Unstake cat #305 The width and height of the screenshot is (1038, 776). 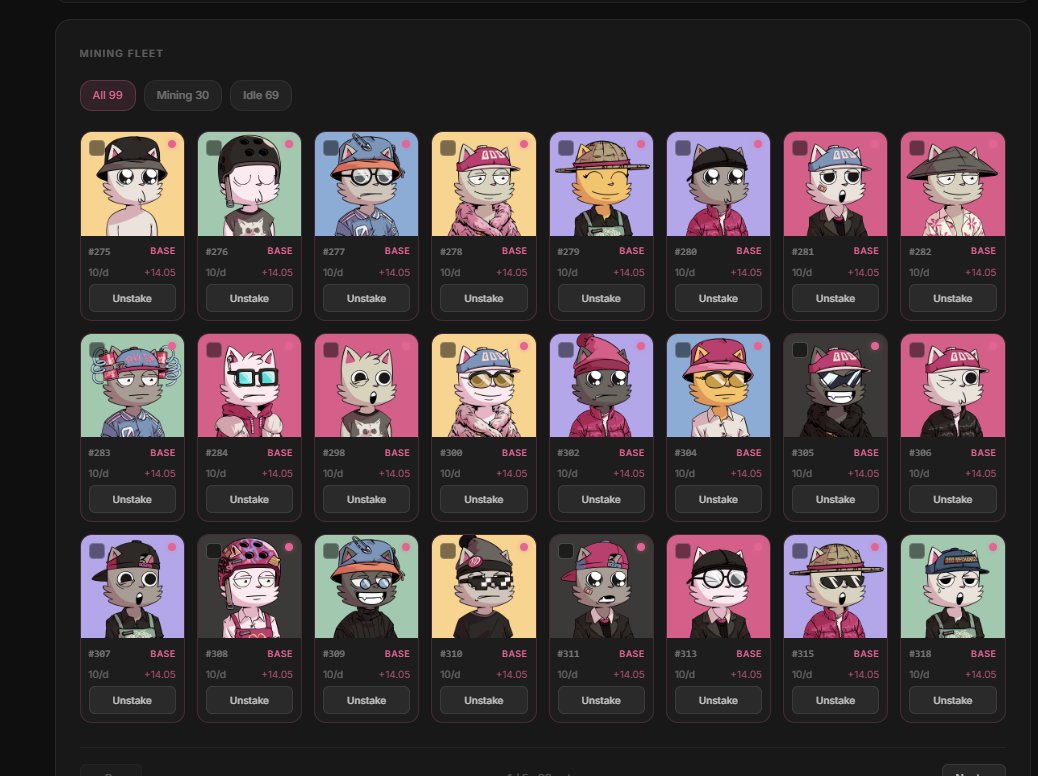(x=835, y=500)
